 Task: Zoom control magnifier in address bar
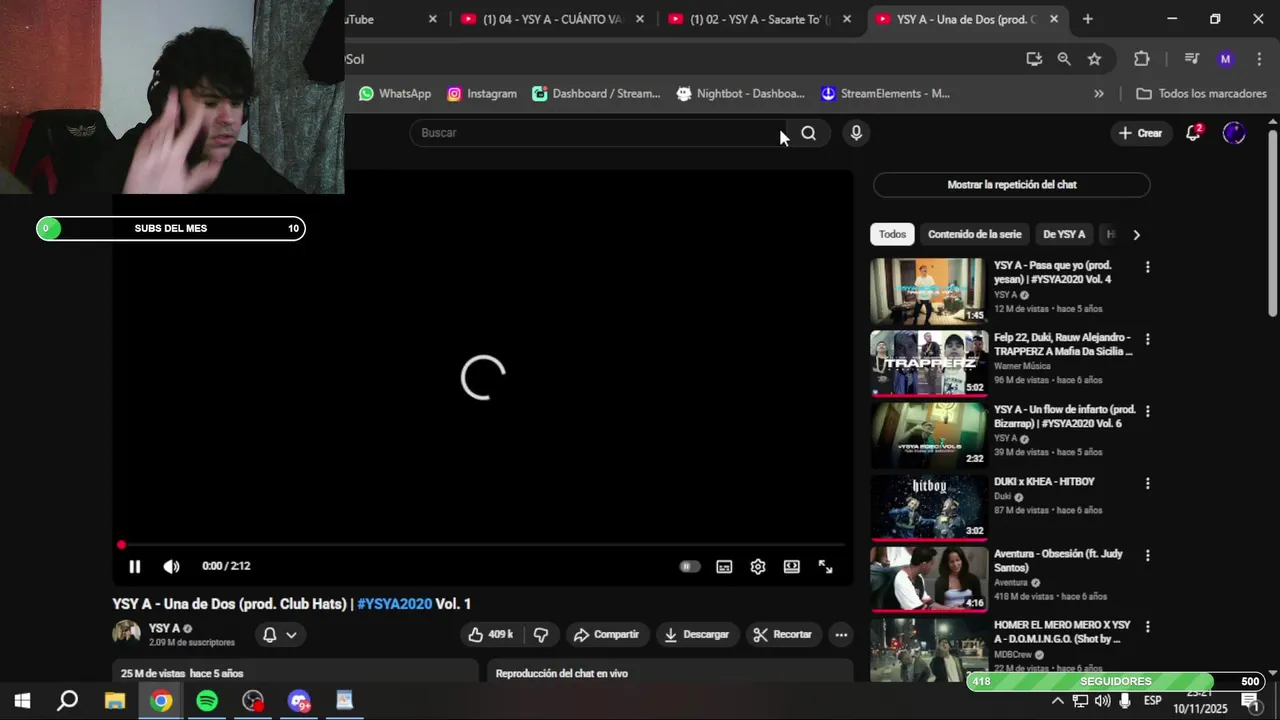pos(1064,59)
